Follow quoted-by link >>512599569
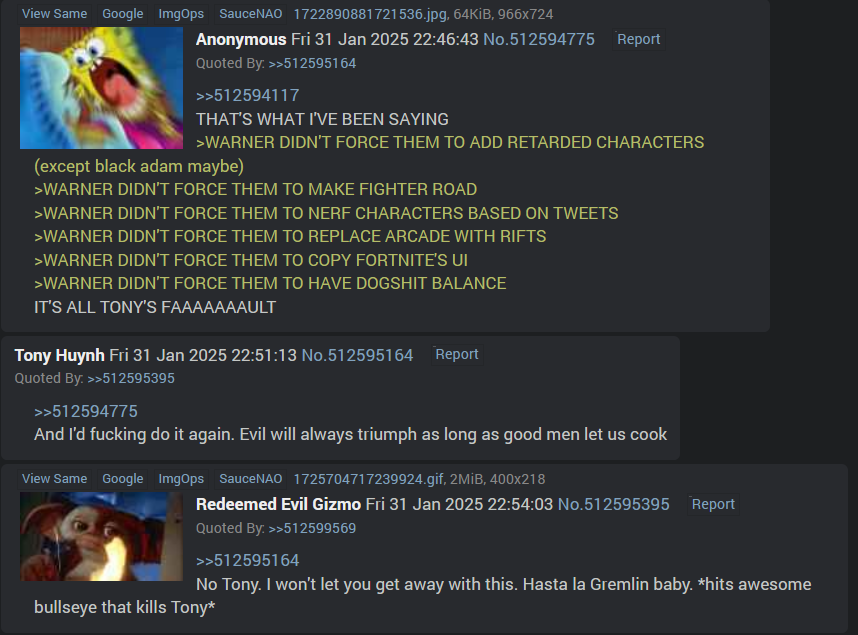Screen dimensions: 858x635 pyautogui.click(x=312, y=528)
